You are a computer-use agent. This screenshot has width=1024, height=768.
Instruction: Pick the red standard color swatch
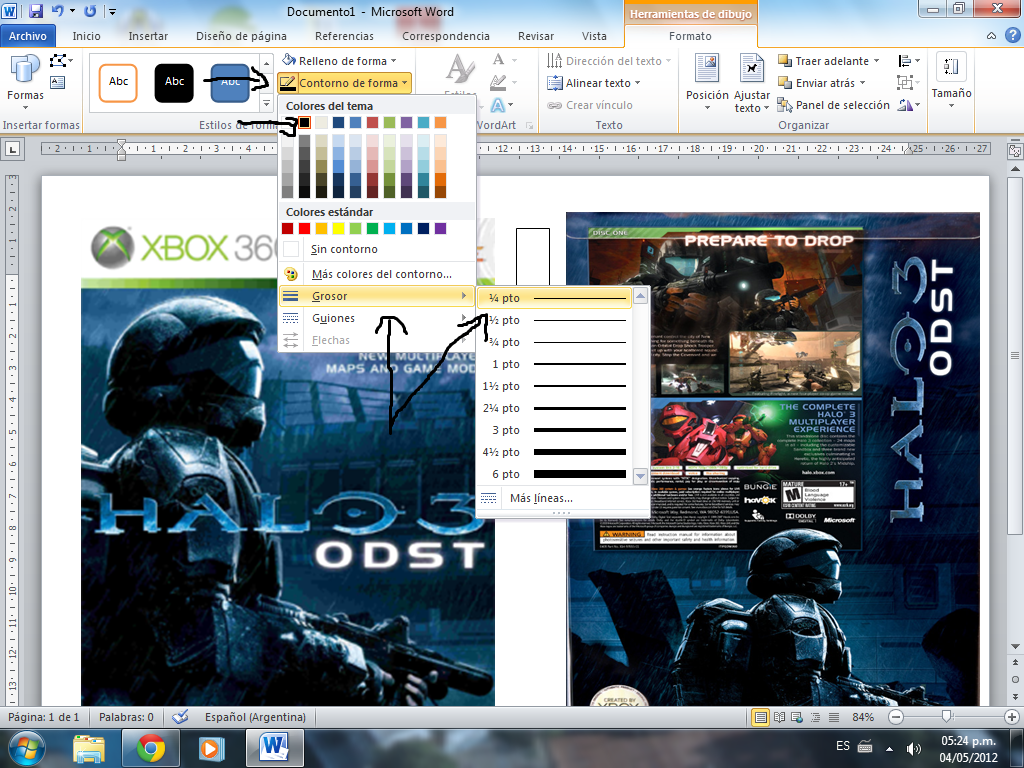304,228
